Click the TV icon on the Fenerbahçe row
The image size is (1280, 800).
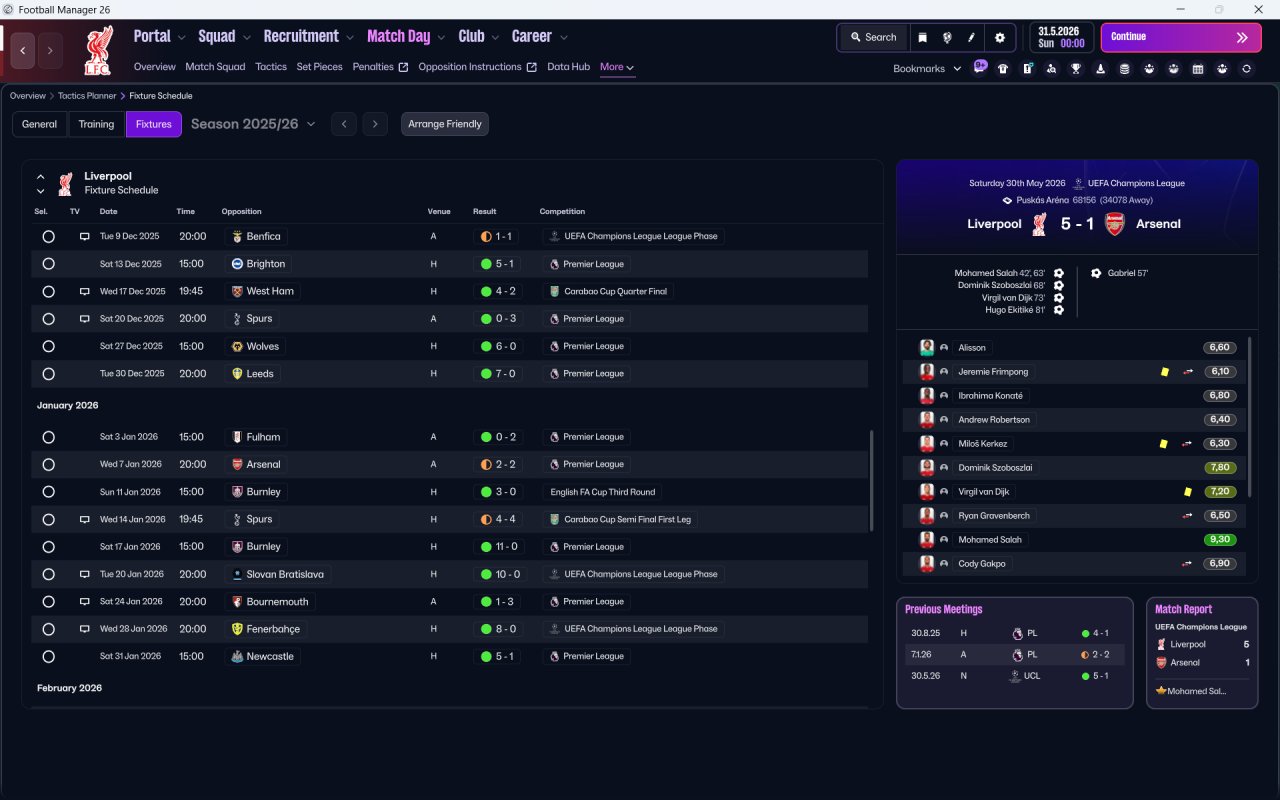click(85, 629)
